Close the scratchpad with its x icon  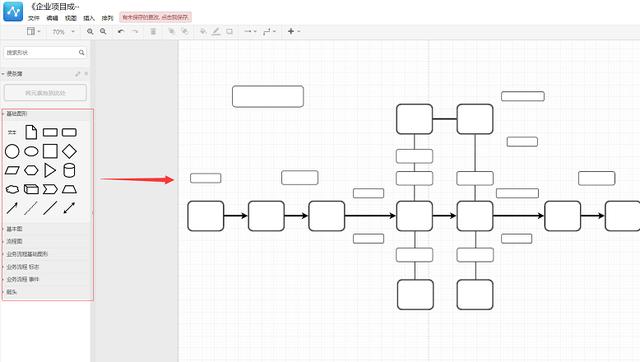(86, 74)
